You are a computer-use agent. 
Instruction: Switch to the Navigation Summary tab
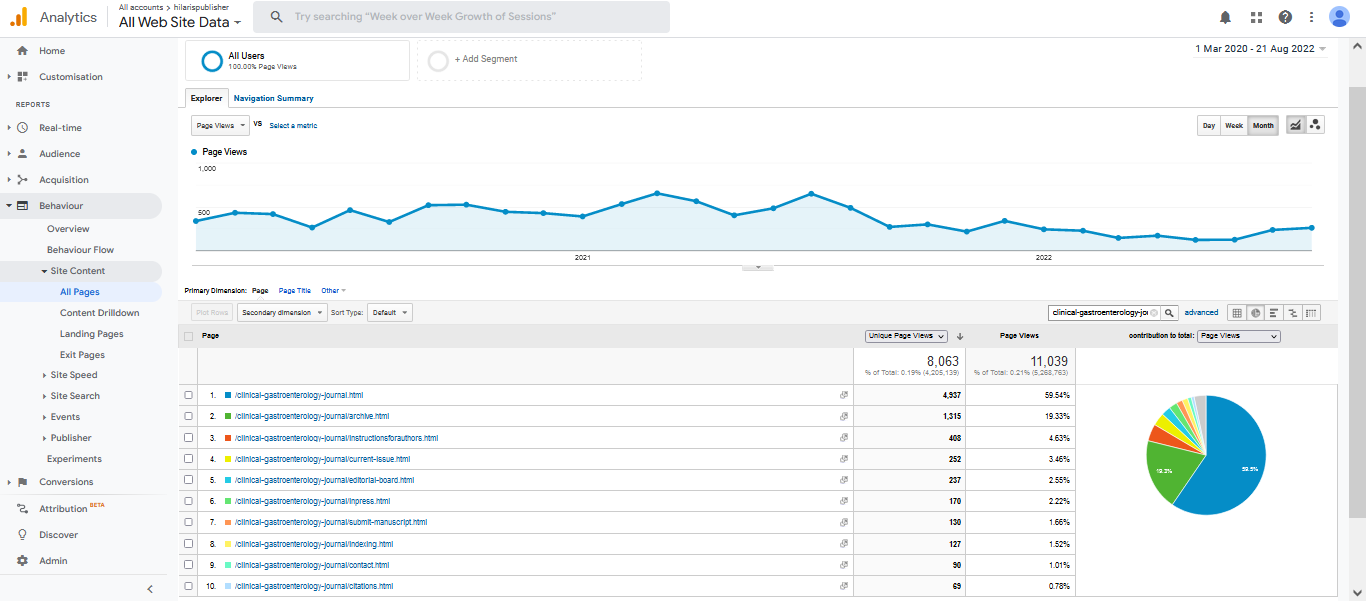(x=273, y=98)
